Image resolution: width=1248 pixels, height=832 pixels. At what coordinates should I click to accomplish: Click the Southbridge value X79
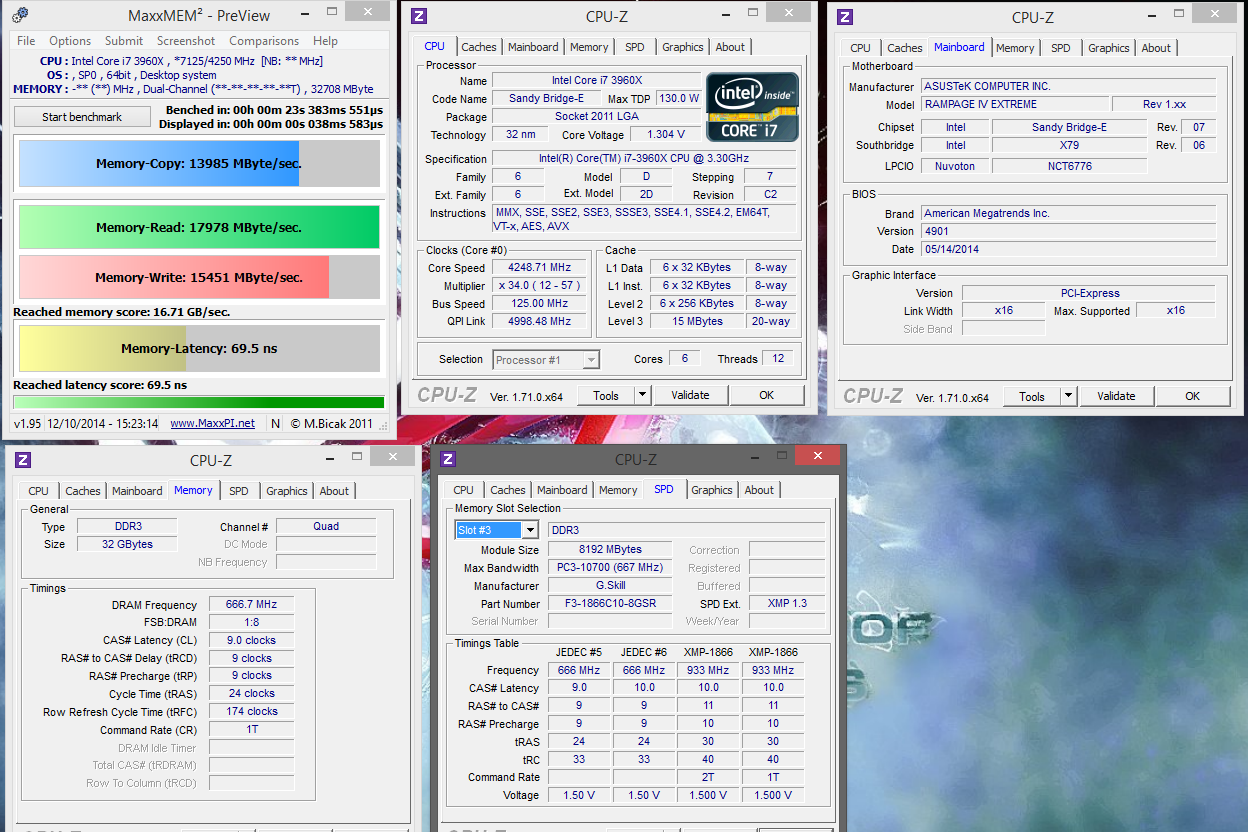(x=1070, y=145)
